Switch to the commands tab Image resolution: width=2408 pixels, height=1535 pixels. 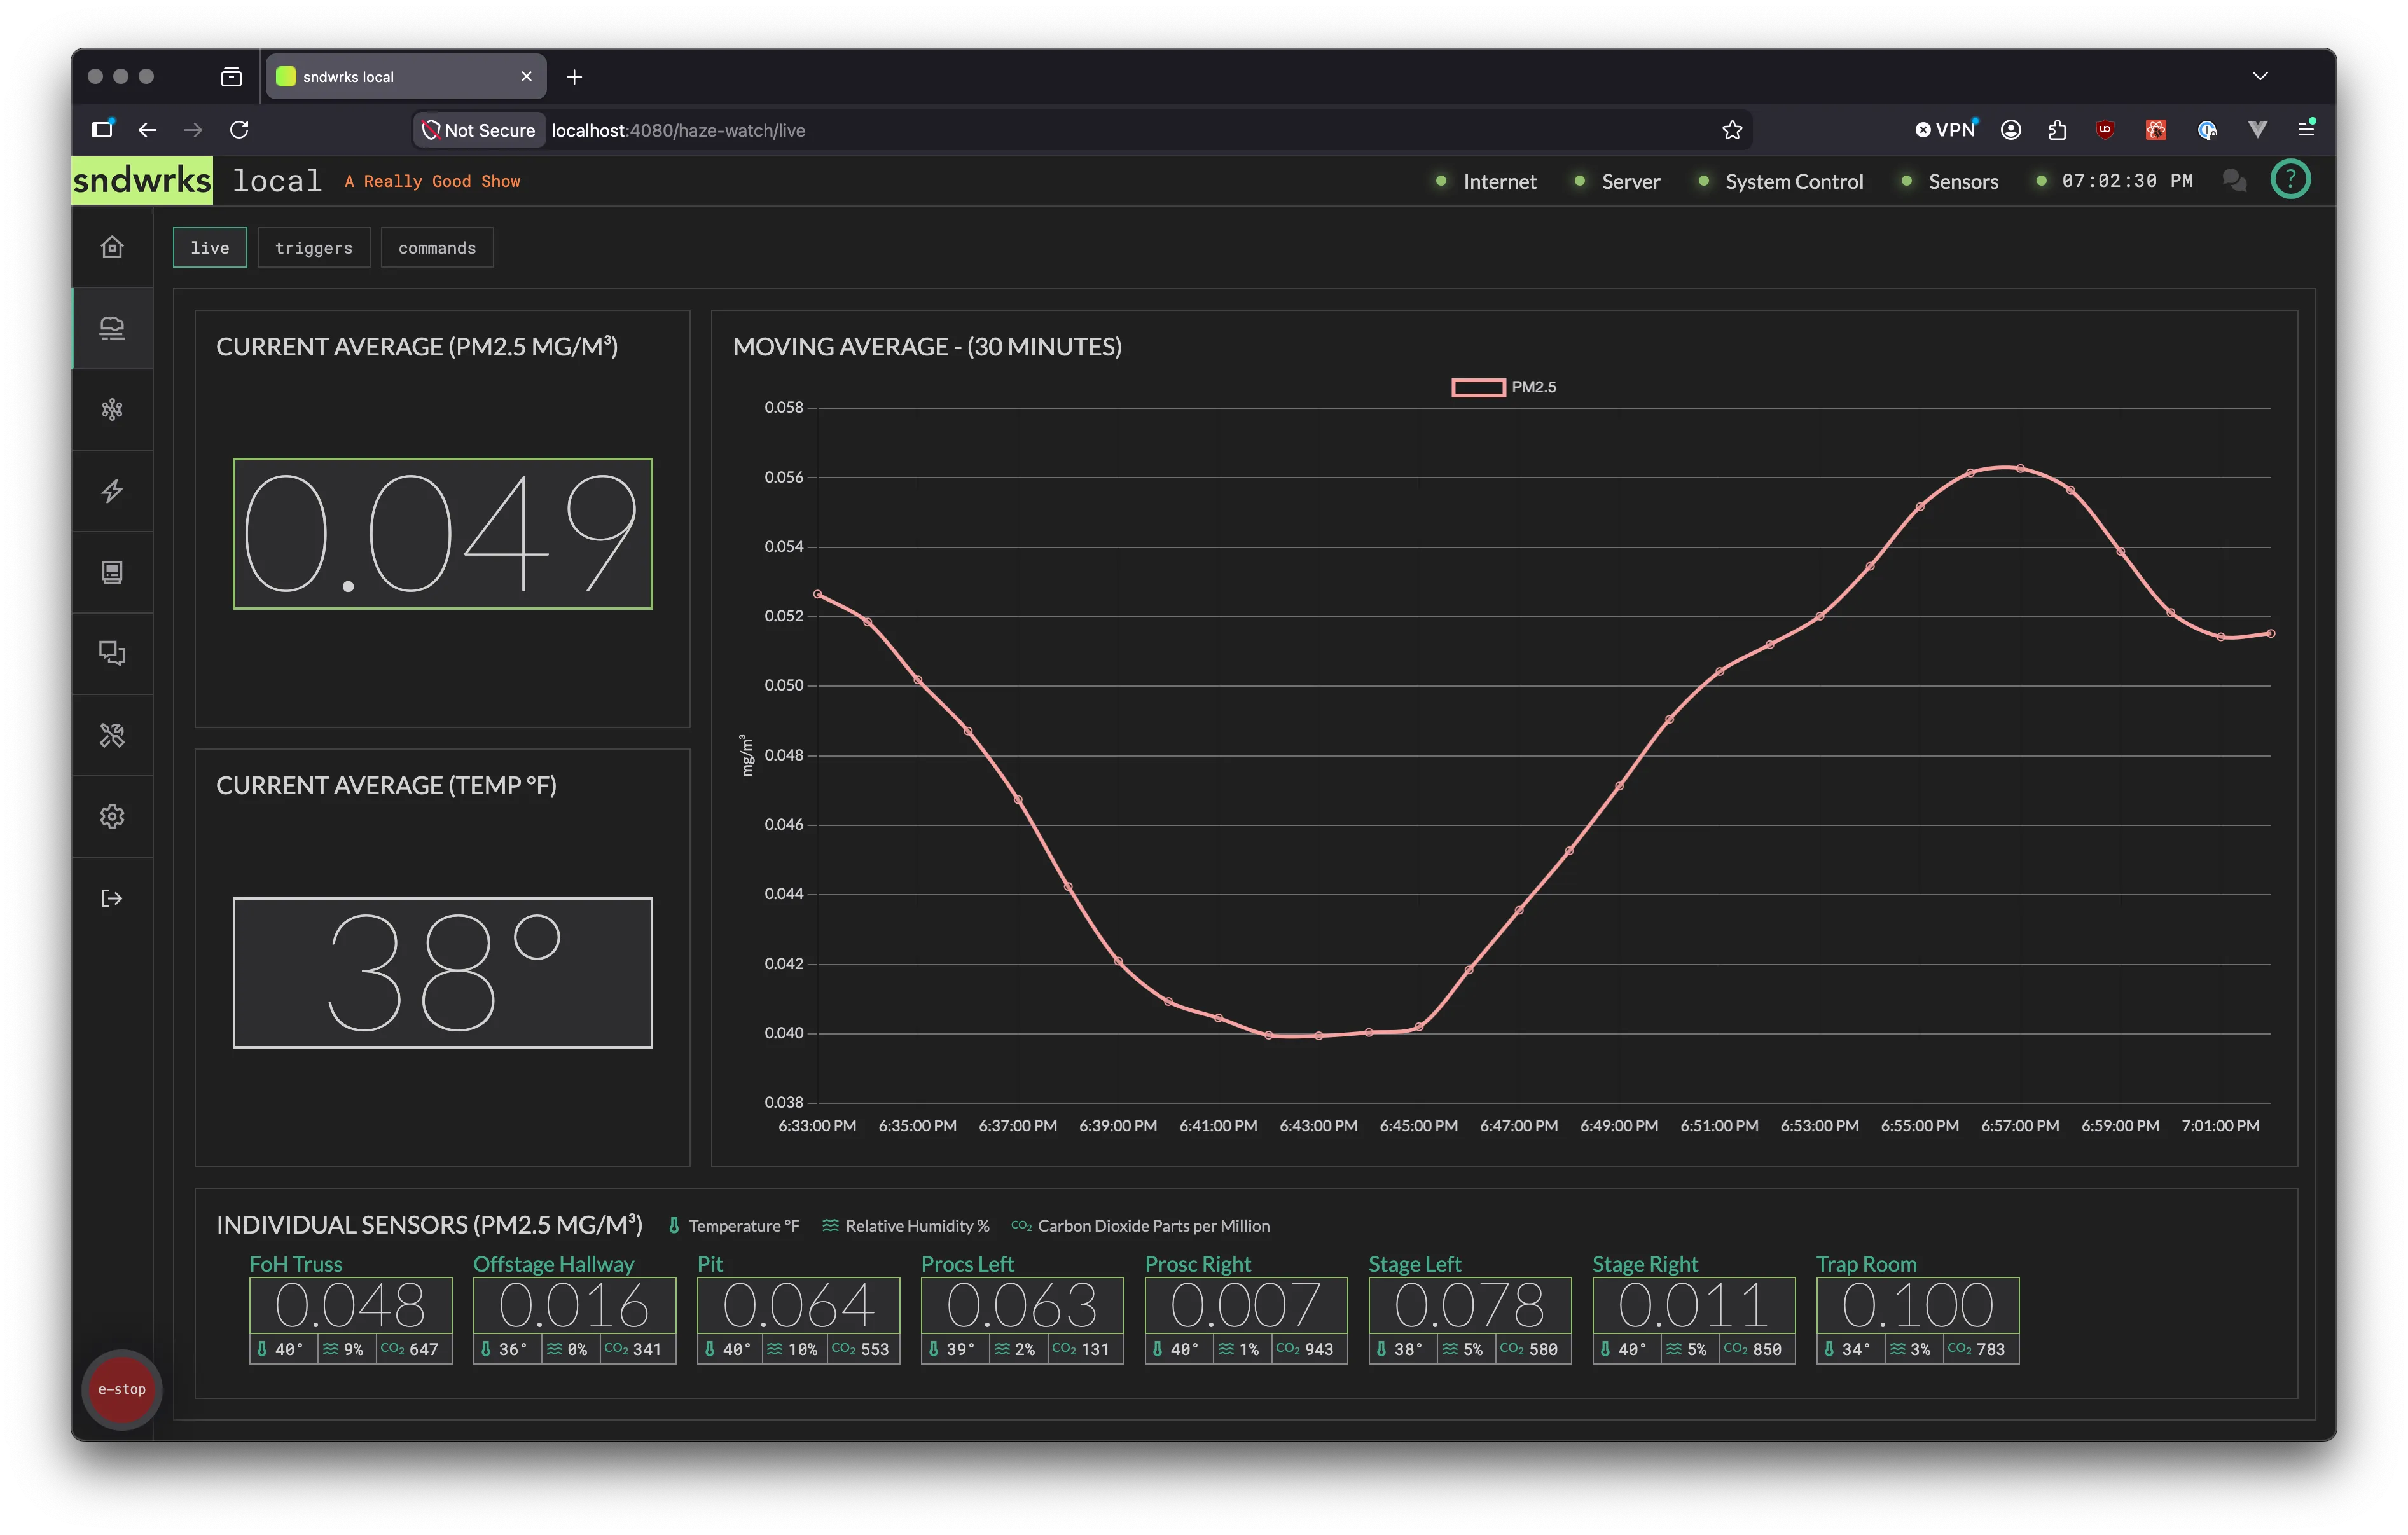(437, 248)
